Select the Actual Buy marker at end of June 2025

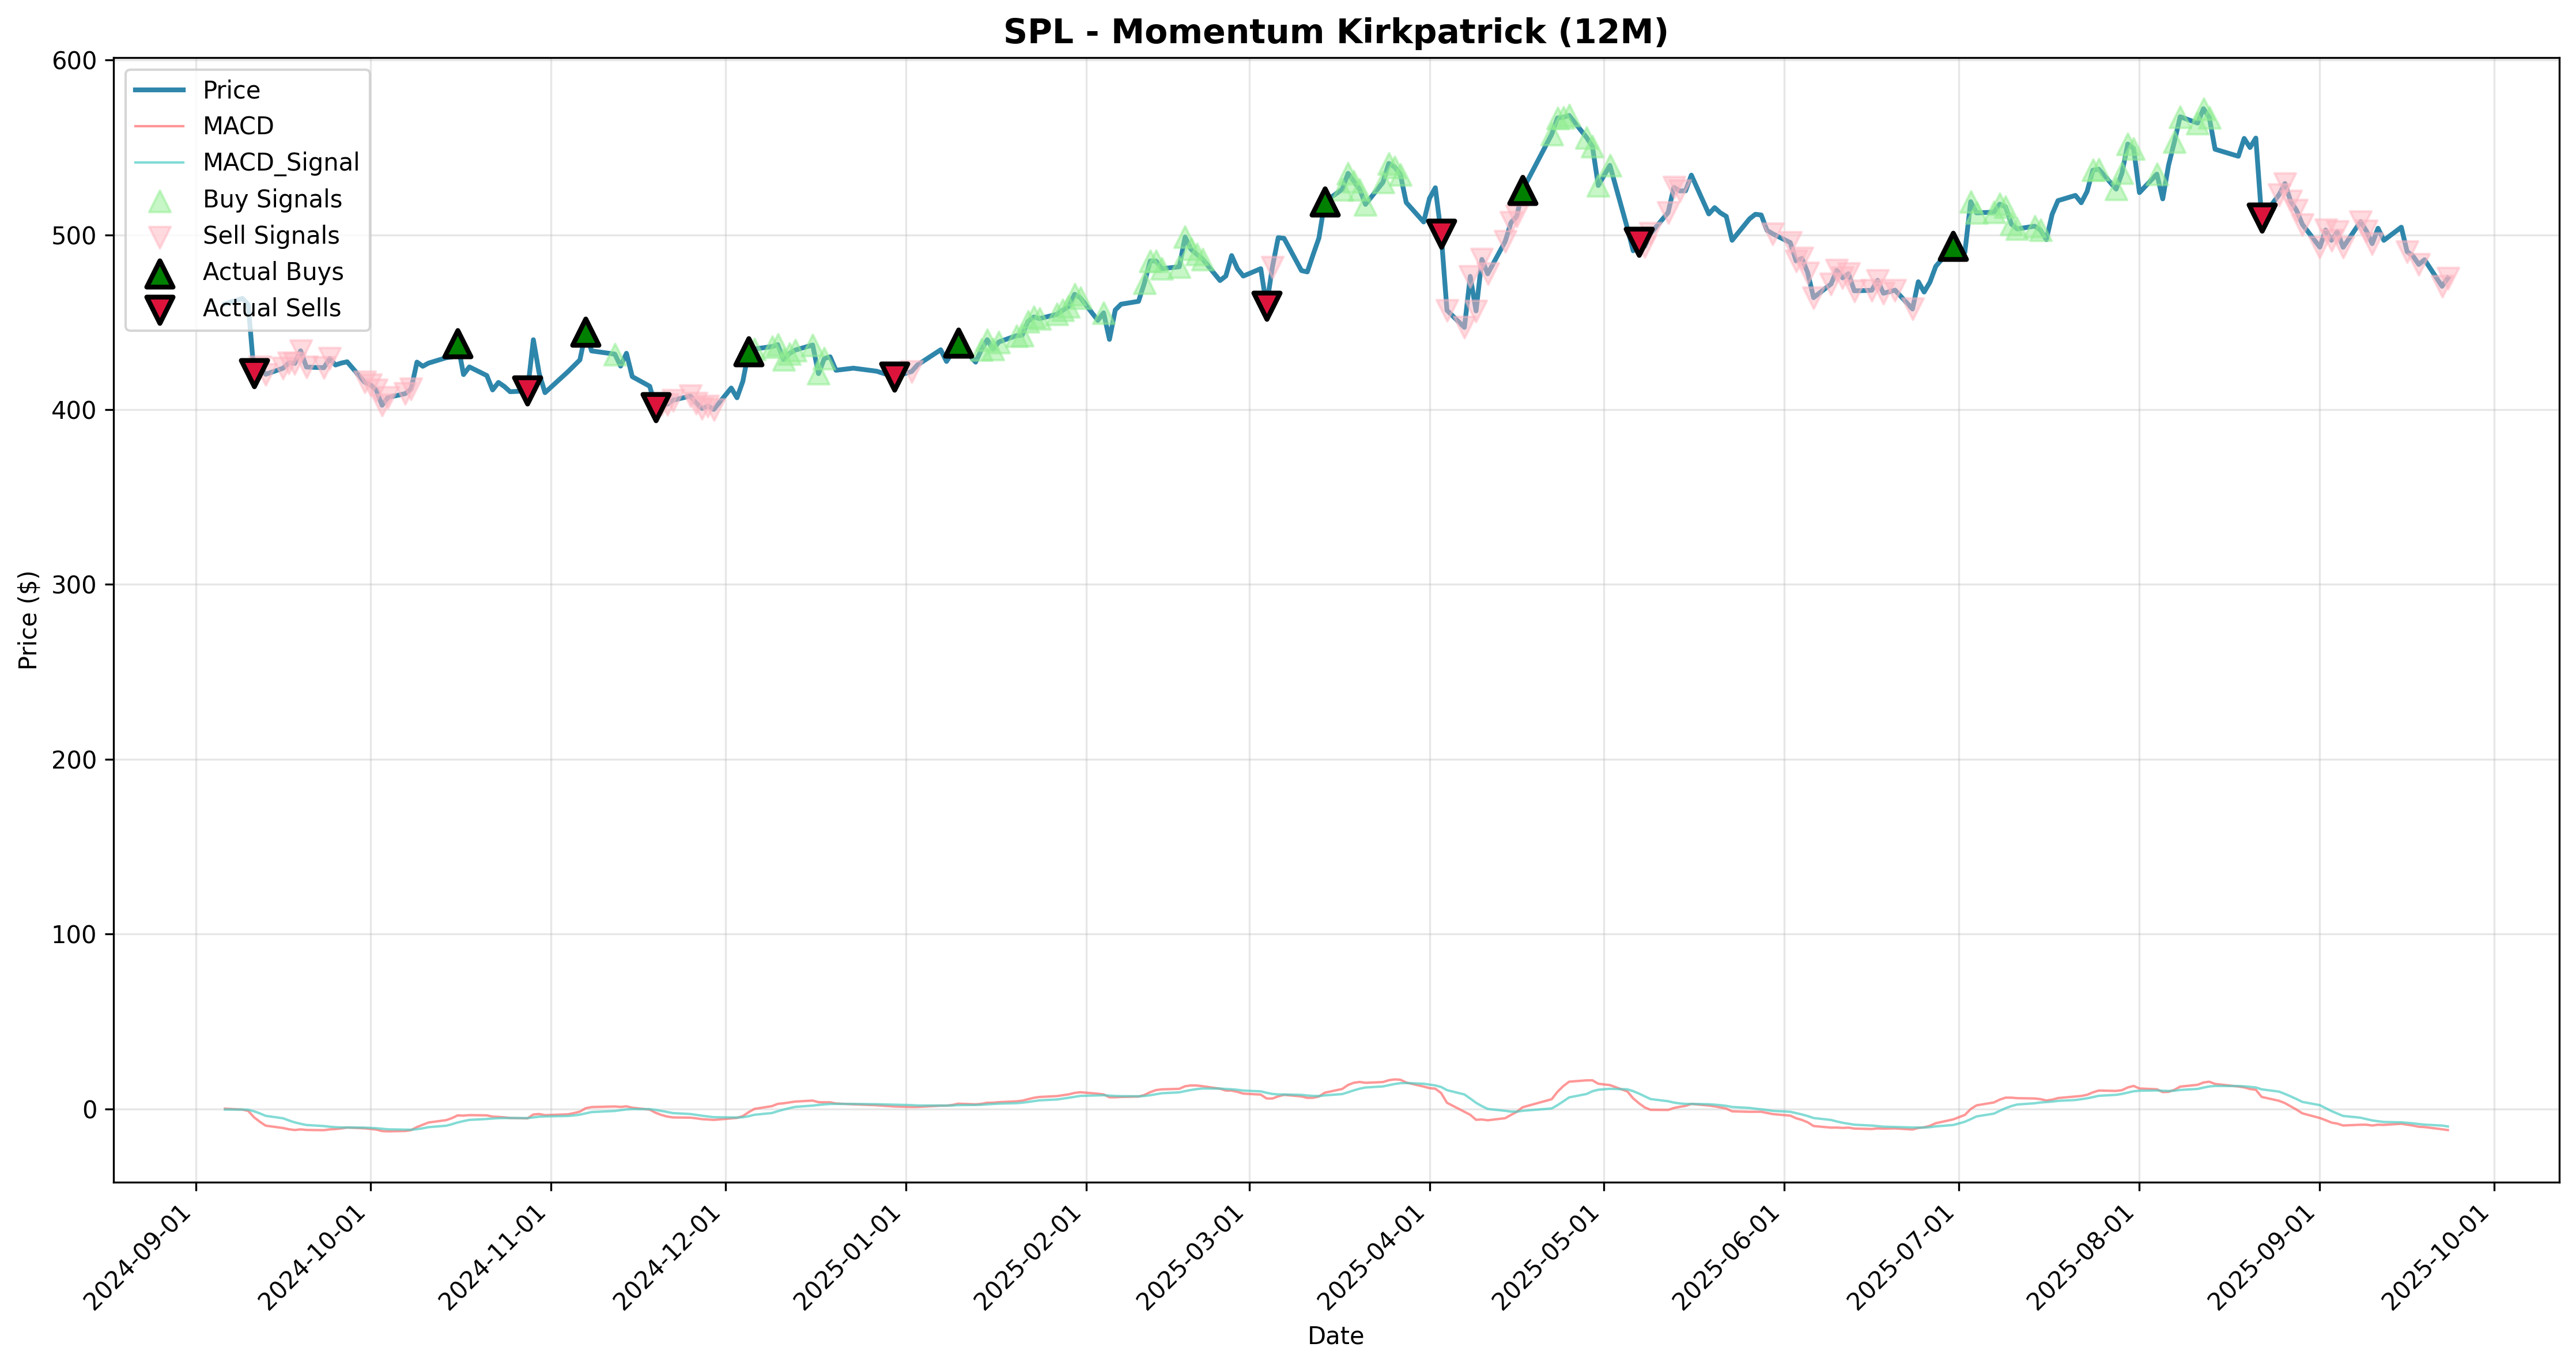(x=1954, y=246)
